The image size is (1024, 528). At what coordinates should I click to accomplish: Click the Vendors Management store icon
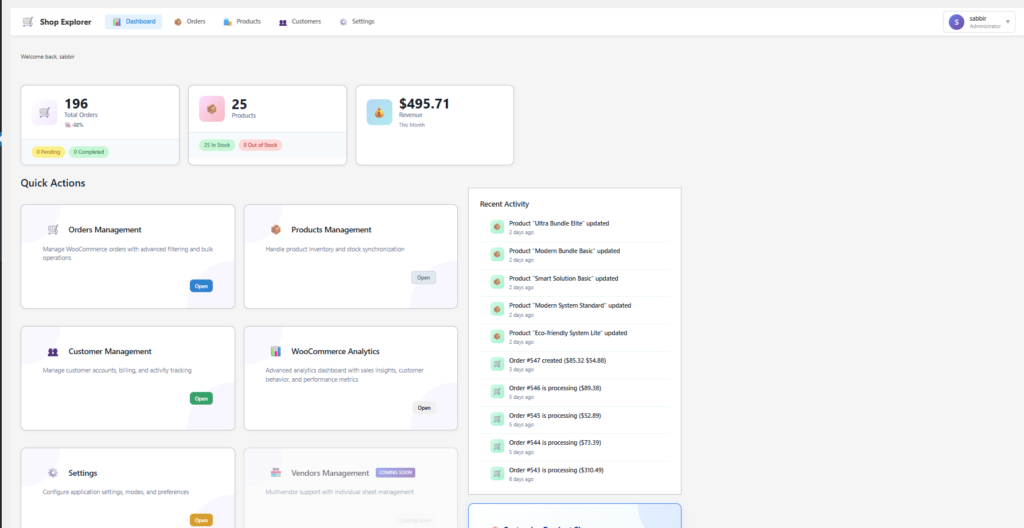tap(276, 472)
